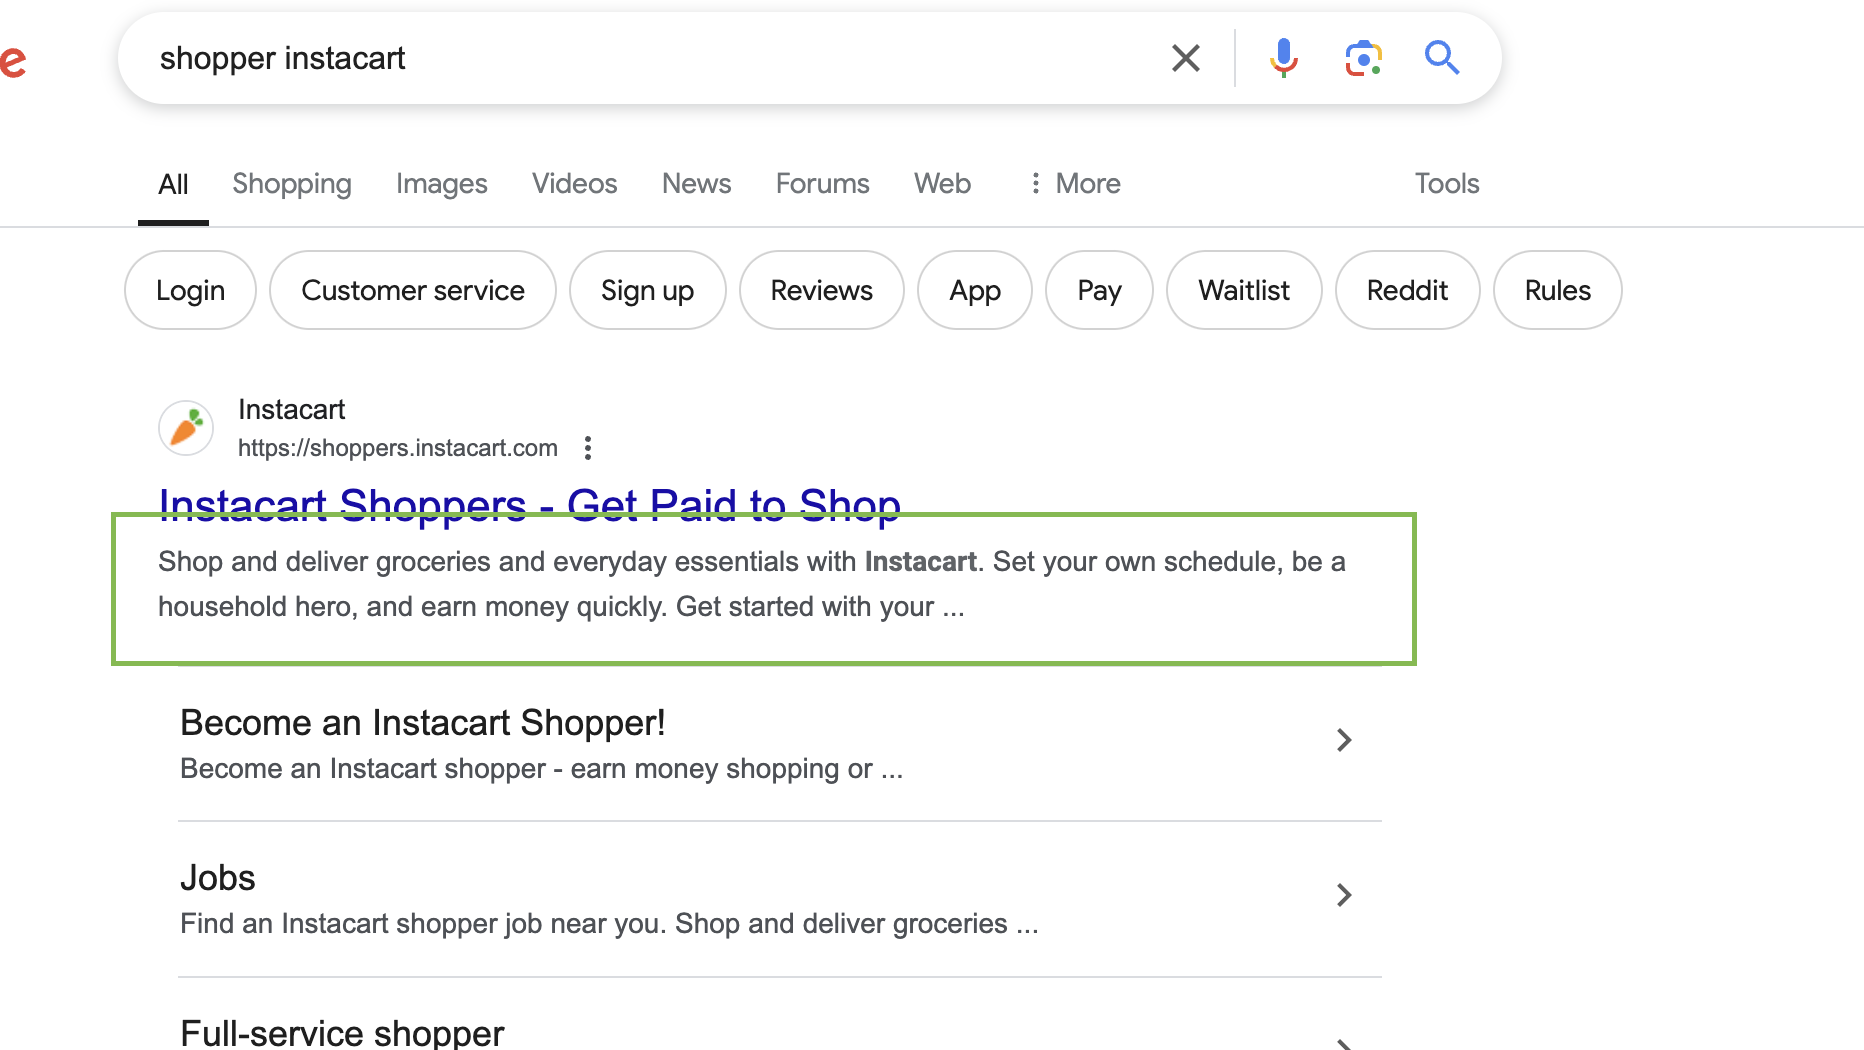
Task: Click the shoppers.instacart.com URL
Action: [398, 448]
